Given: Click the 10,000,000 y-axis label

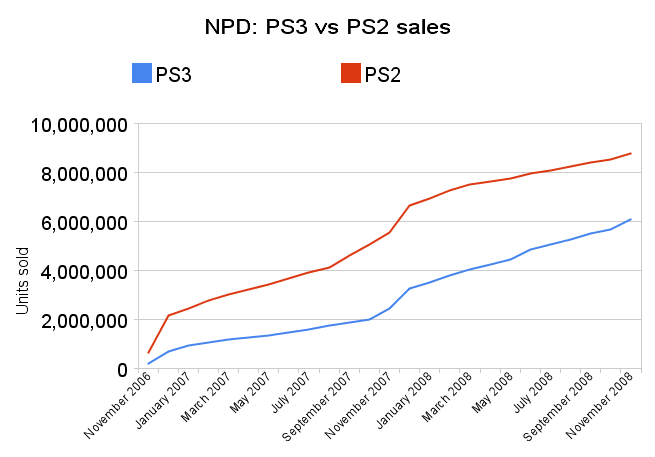Looking at the screenshot, I should pos(79,125).
